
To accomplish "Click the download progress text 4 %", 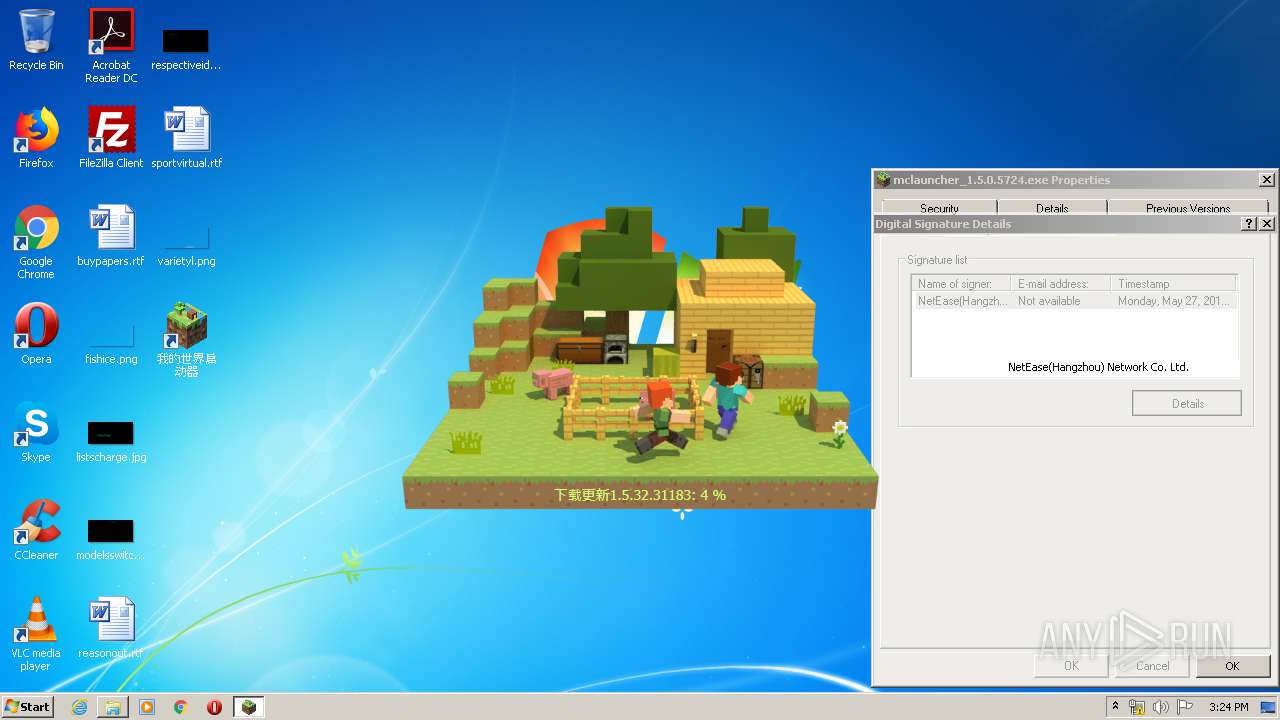I will 640,495.
